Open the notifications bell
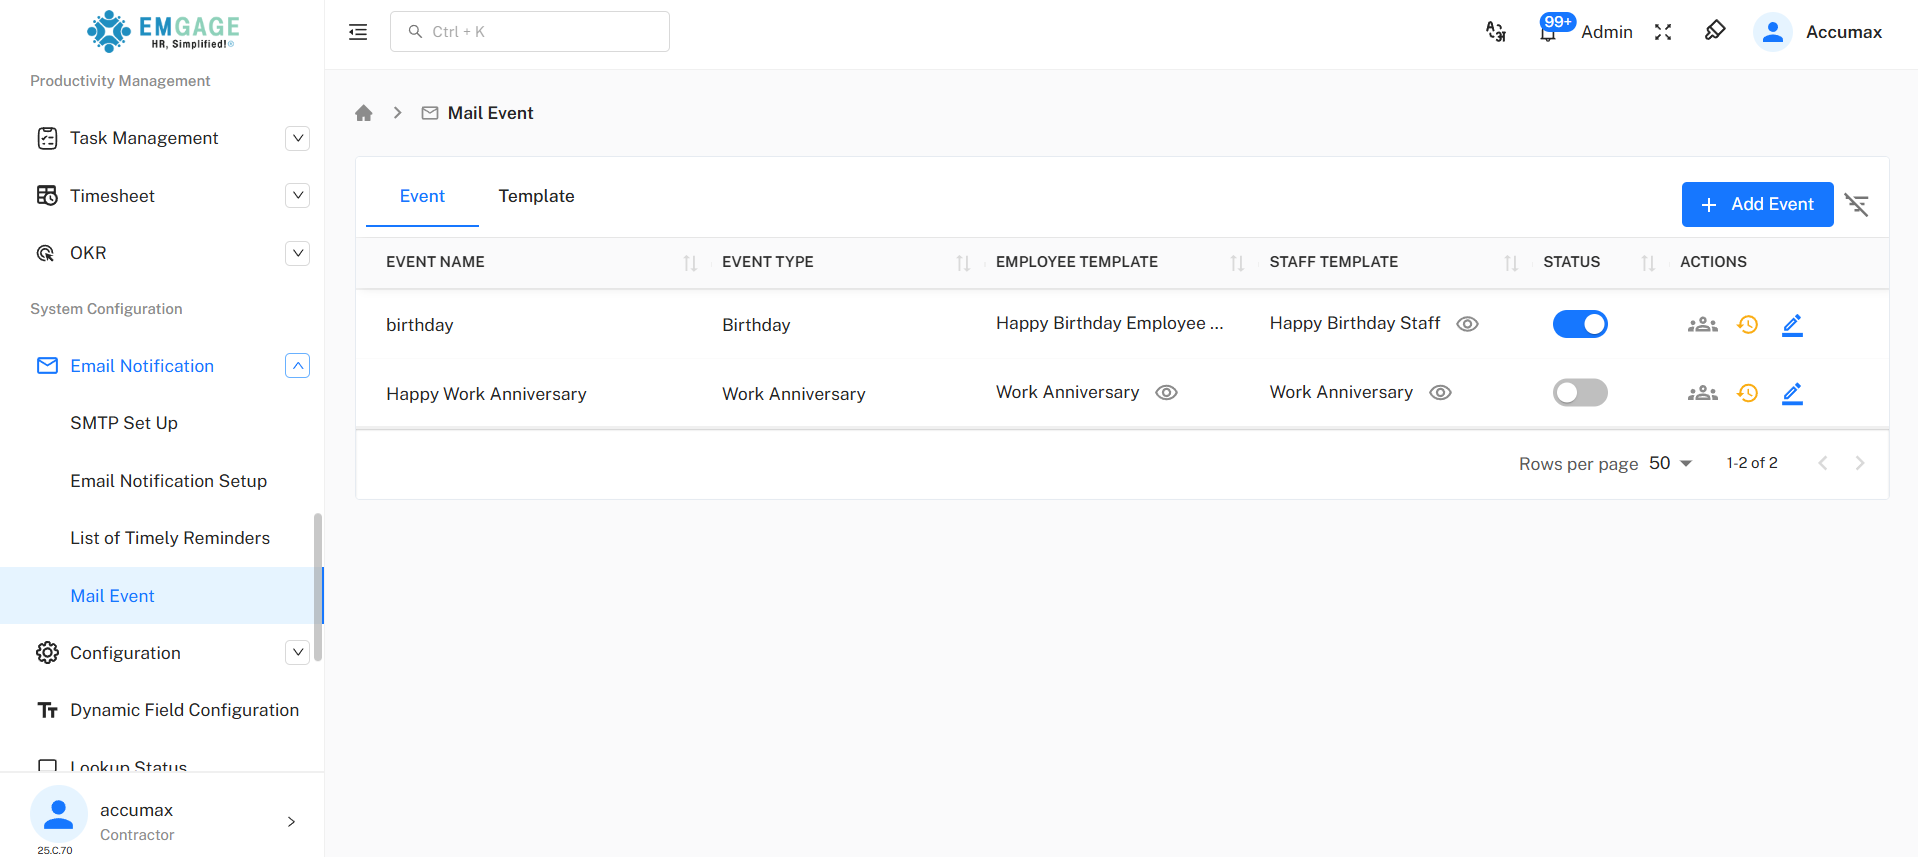 pos(1548,32)
